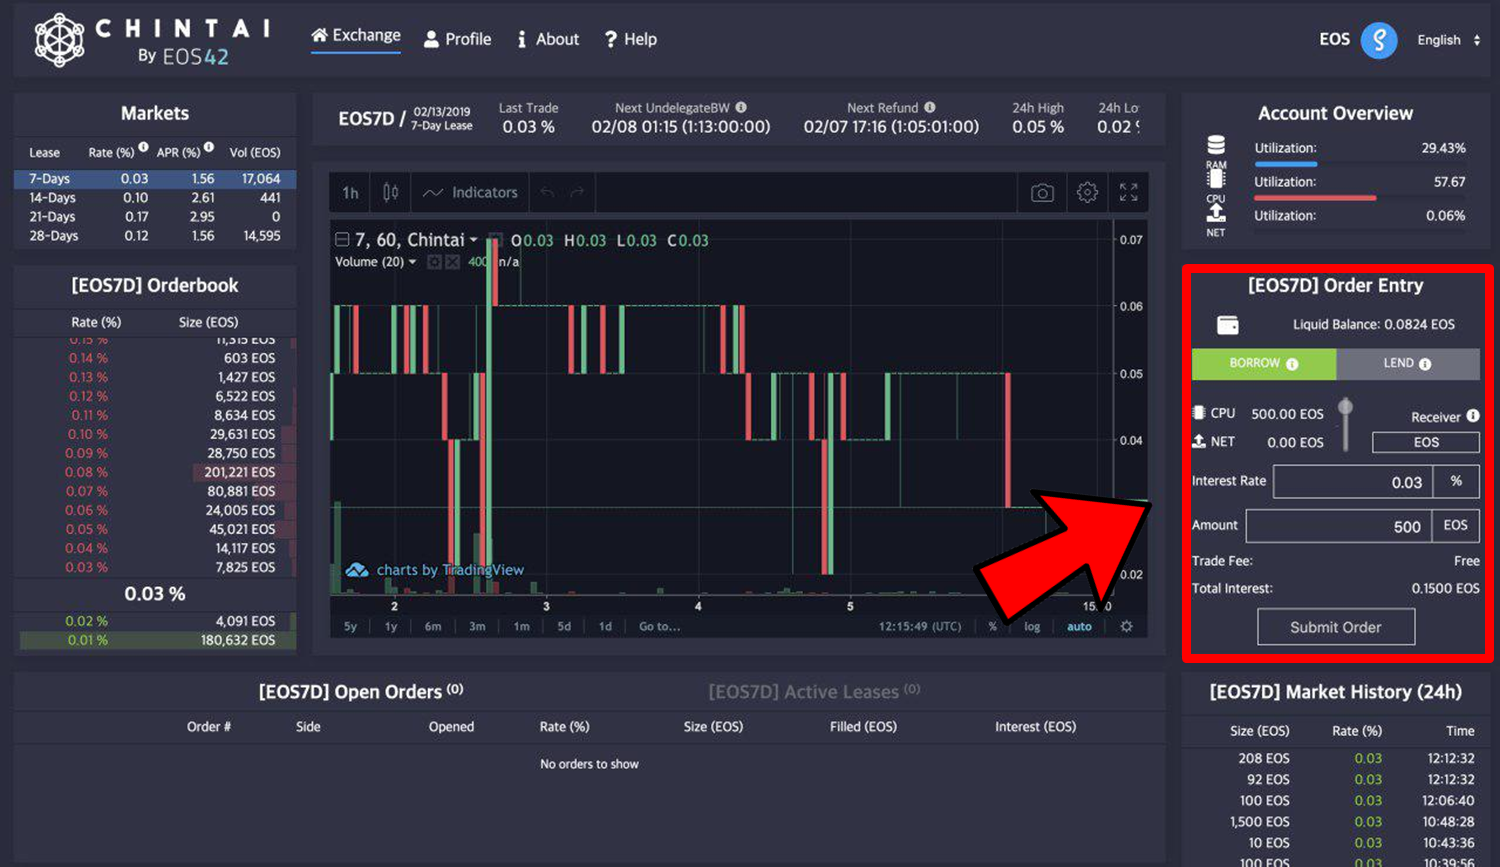Click info icon beside Next UndelegateBW

(741, 107)
